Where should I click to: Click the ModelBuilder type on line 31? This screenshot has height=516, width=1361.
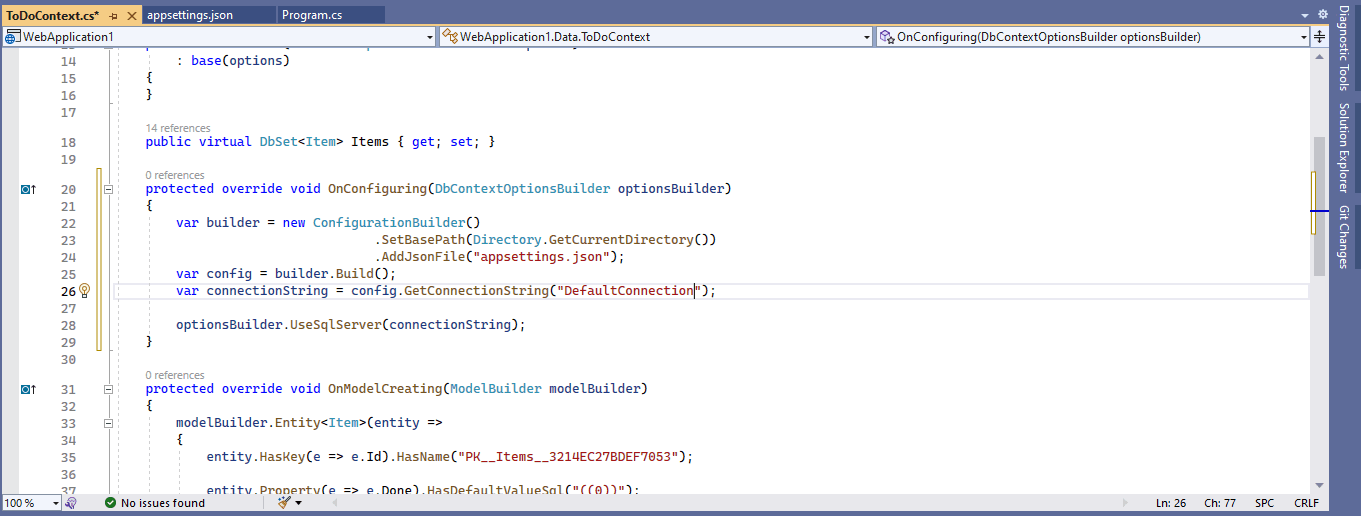pos(495,389)
